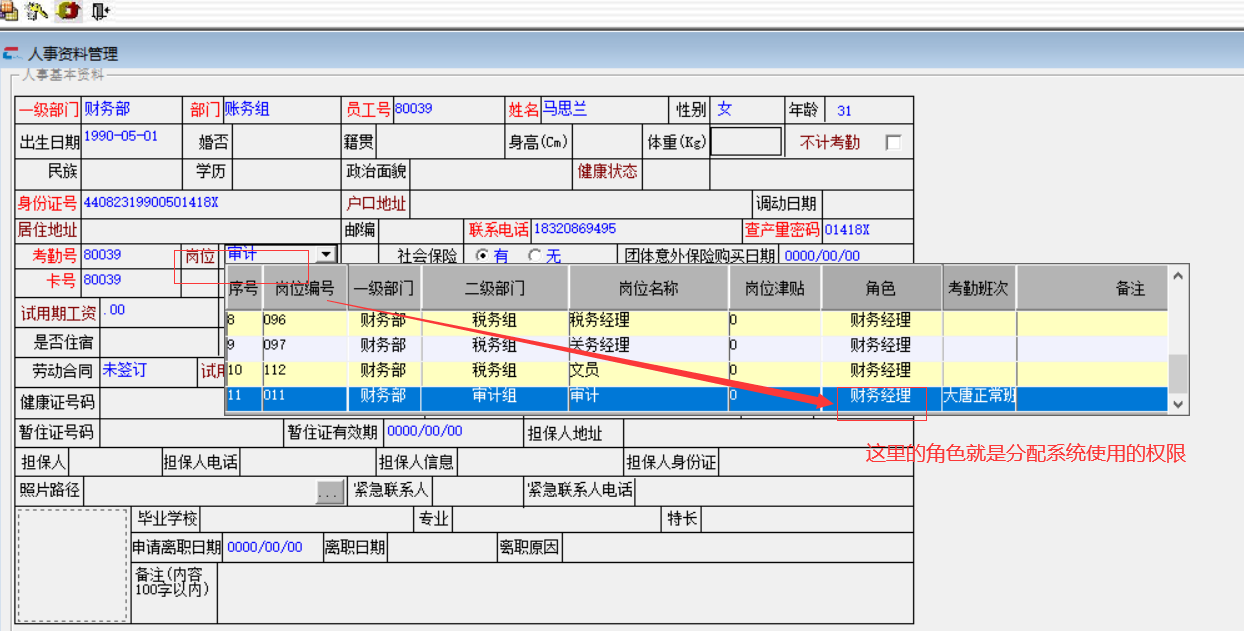This screenshot has width=1244, height=631.
Task: Click the 姓名 field with 马思兰
Action: click(x=603, y=109)
